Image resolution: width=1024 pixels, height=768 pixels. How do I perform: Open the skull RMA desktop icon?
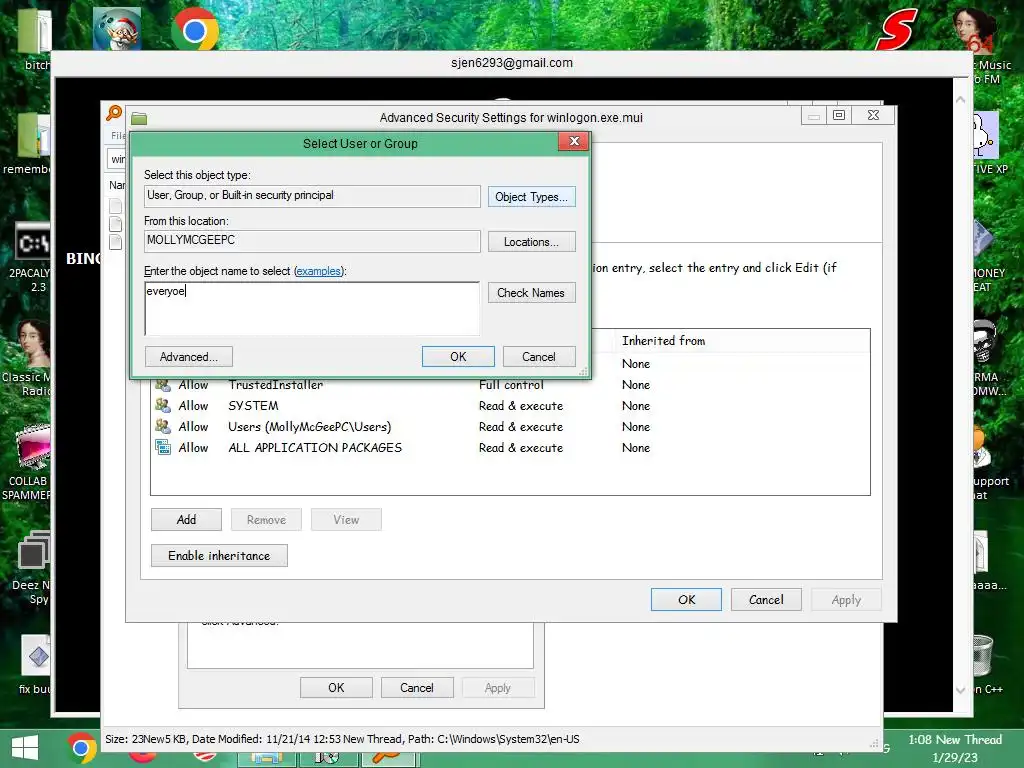[985, 344]
